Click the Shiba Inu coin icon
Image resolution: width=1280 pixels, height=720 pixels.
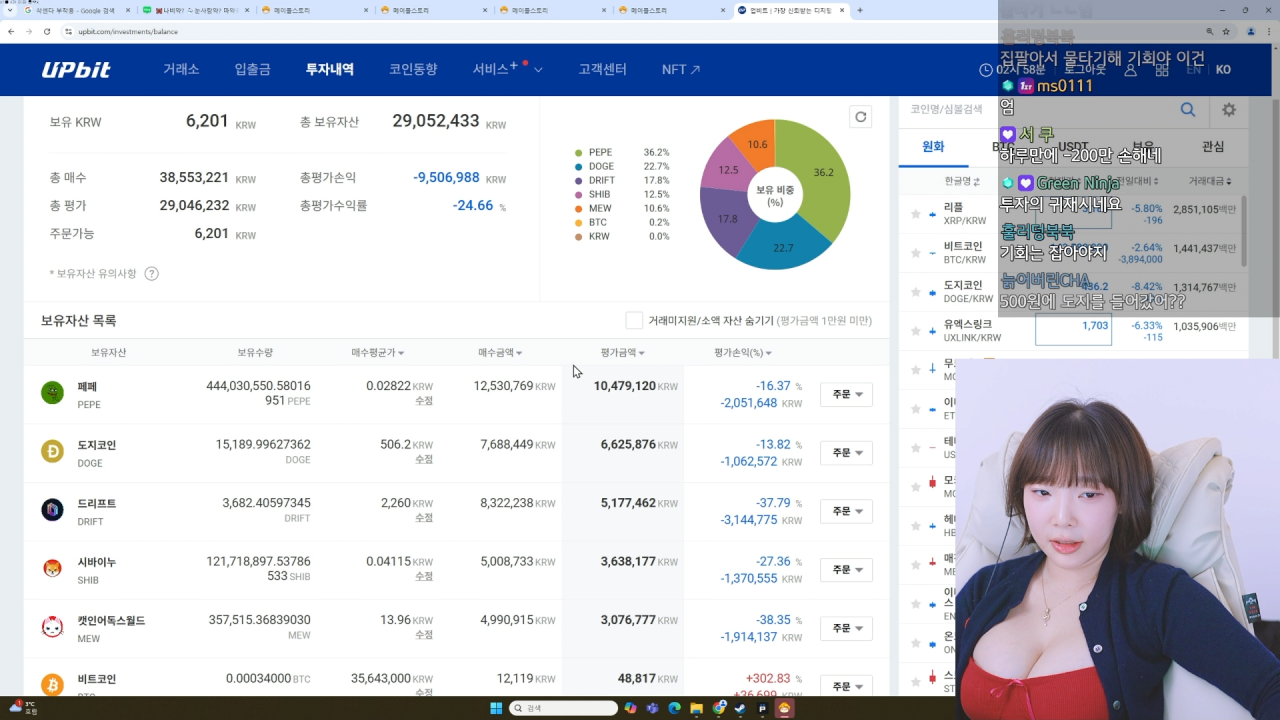[x=52, y=569]
